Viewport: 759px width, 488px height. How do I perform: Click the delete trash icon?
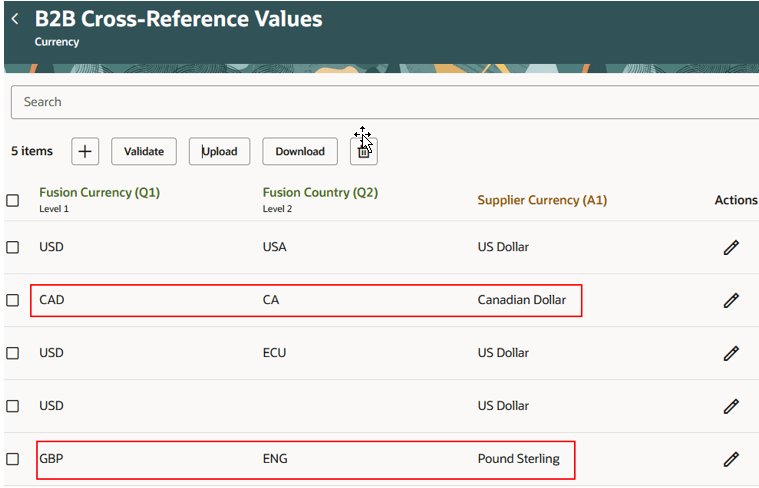(x=364, y=152)
